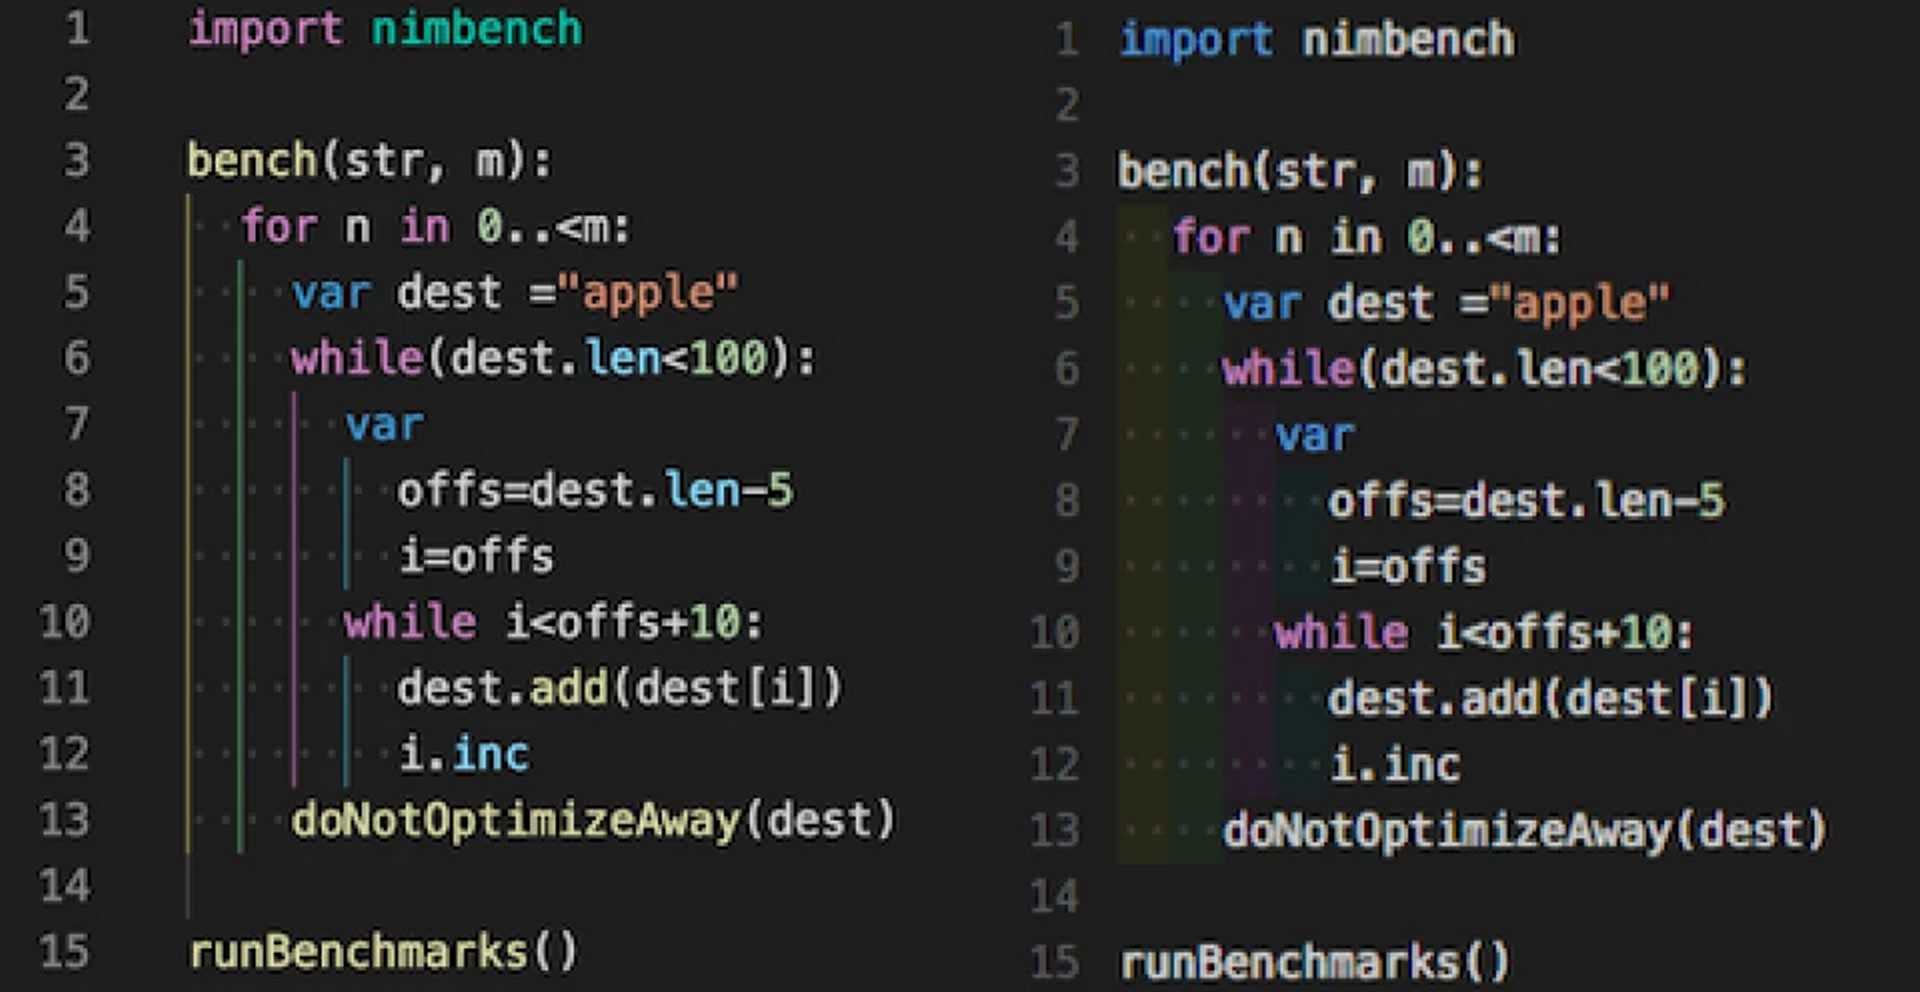
Task: Click 'i=offs' in the left editor
Action: [x=476, y=557]
